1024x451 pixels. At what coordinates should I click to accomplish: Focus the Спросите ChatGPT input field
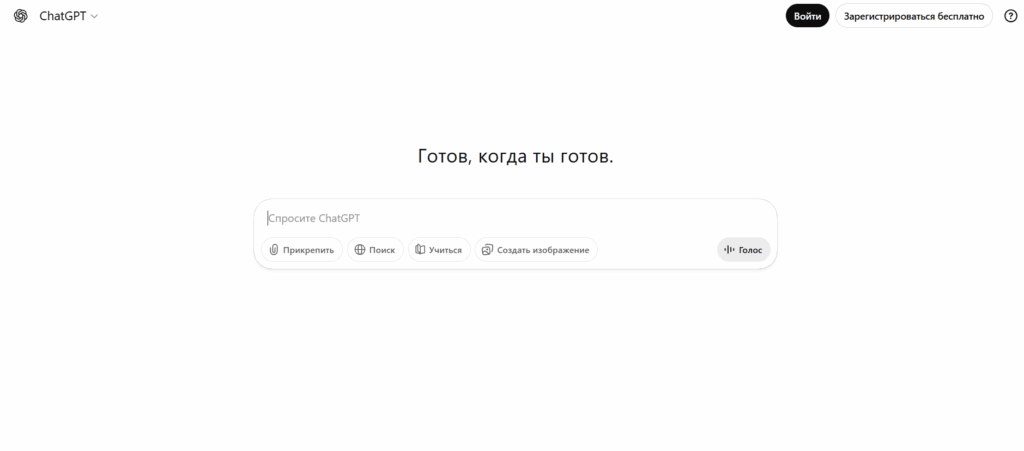[x=515, y=219]
